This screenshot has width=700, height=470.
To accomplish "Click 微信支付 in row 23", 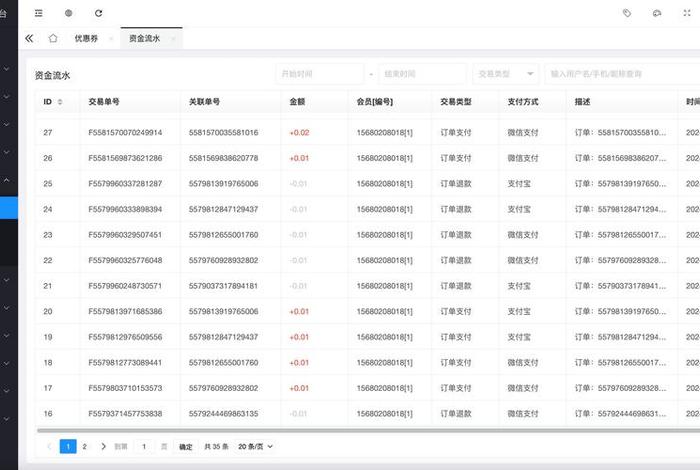I will tap(523, 235).
